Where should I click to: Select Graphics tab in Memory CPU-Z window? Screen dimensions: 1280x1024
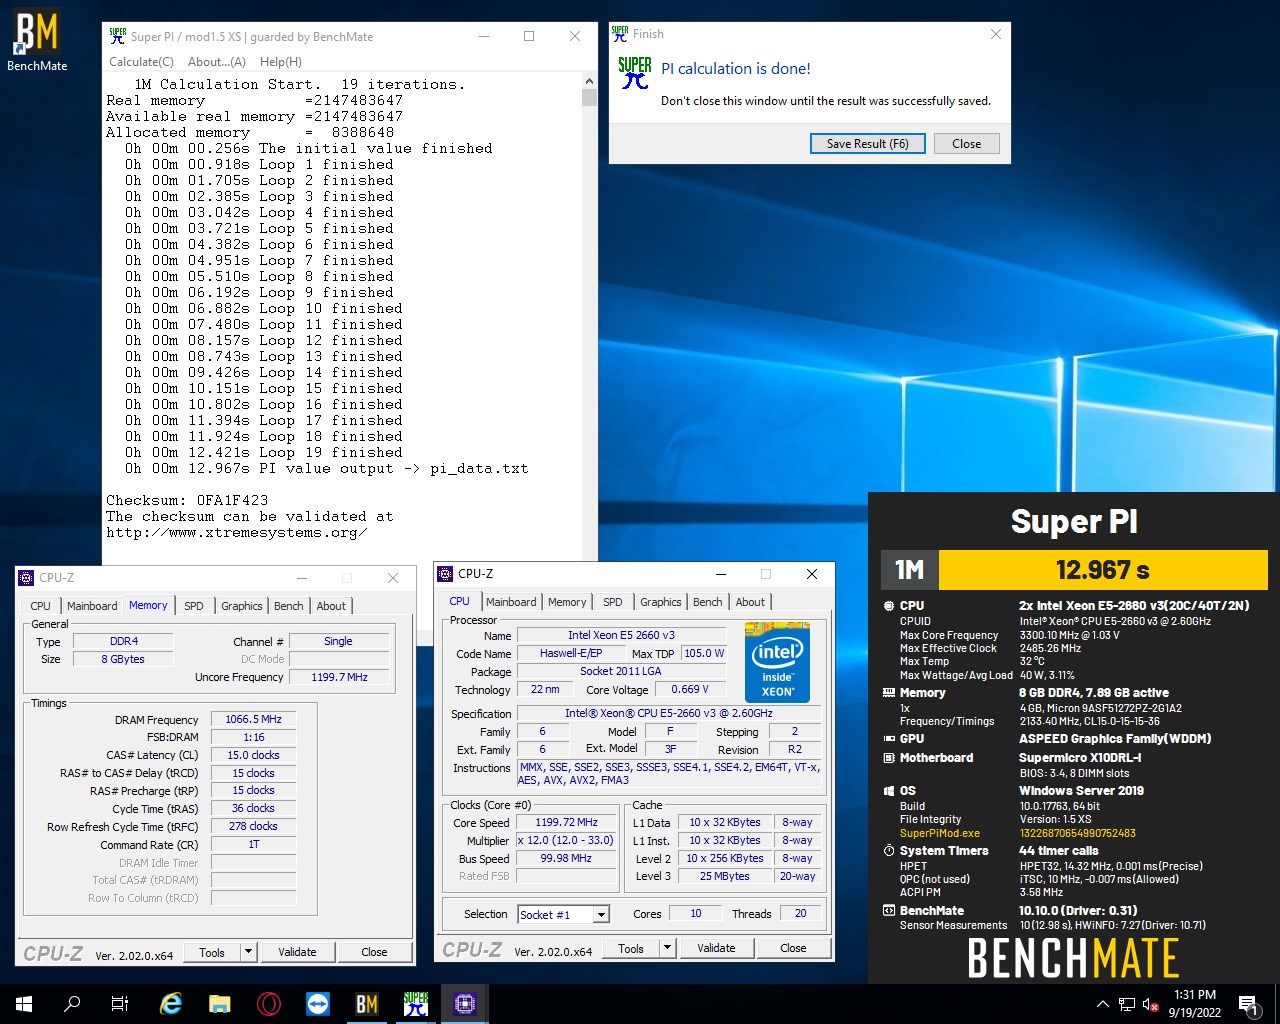coord(242,606)
